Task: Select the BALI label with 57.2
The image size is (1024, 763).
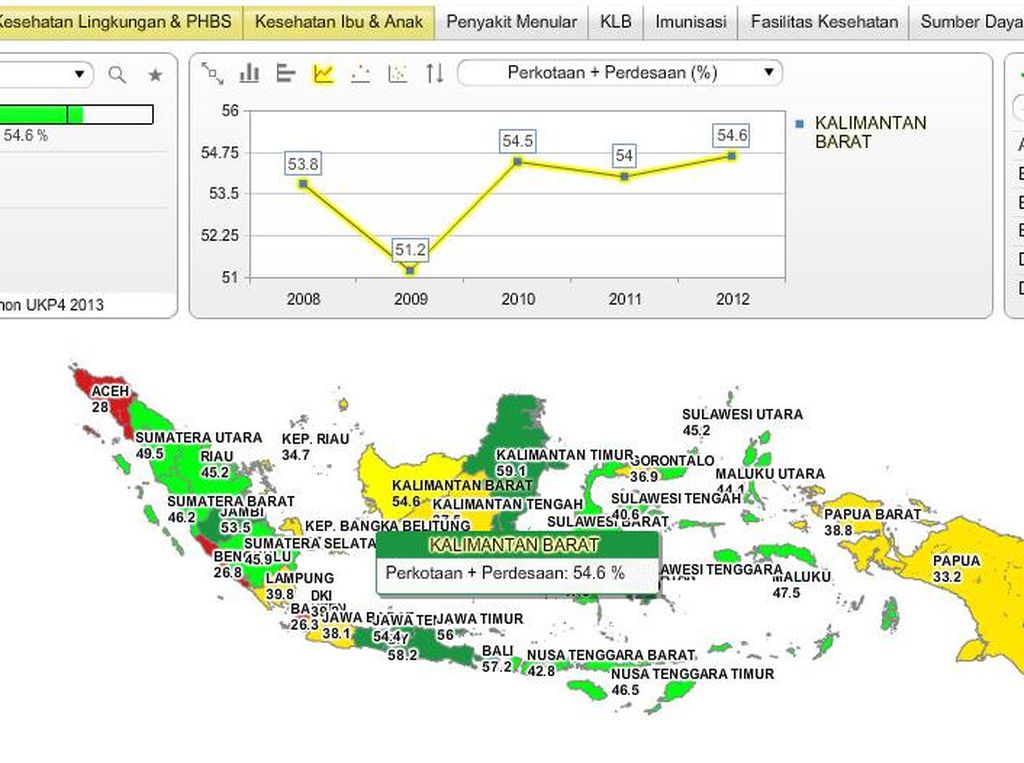Action: [x=498, y=658]
